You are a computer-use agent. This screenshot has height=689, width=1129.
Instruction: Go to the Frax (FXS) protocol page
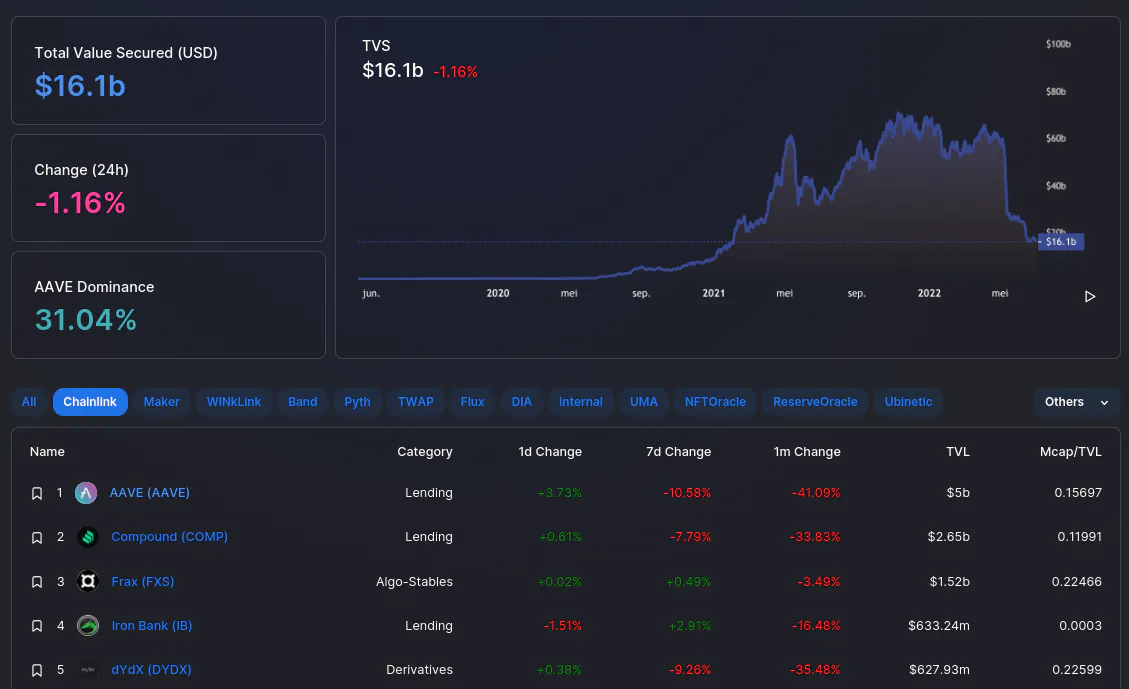click(143, 582)
